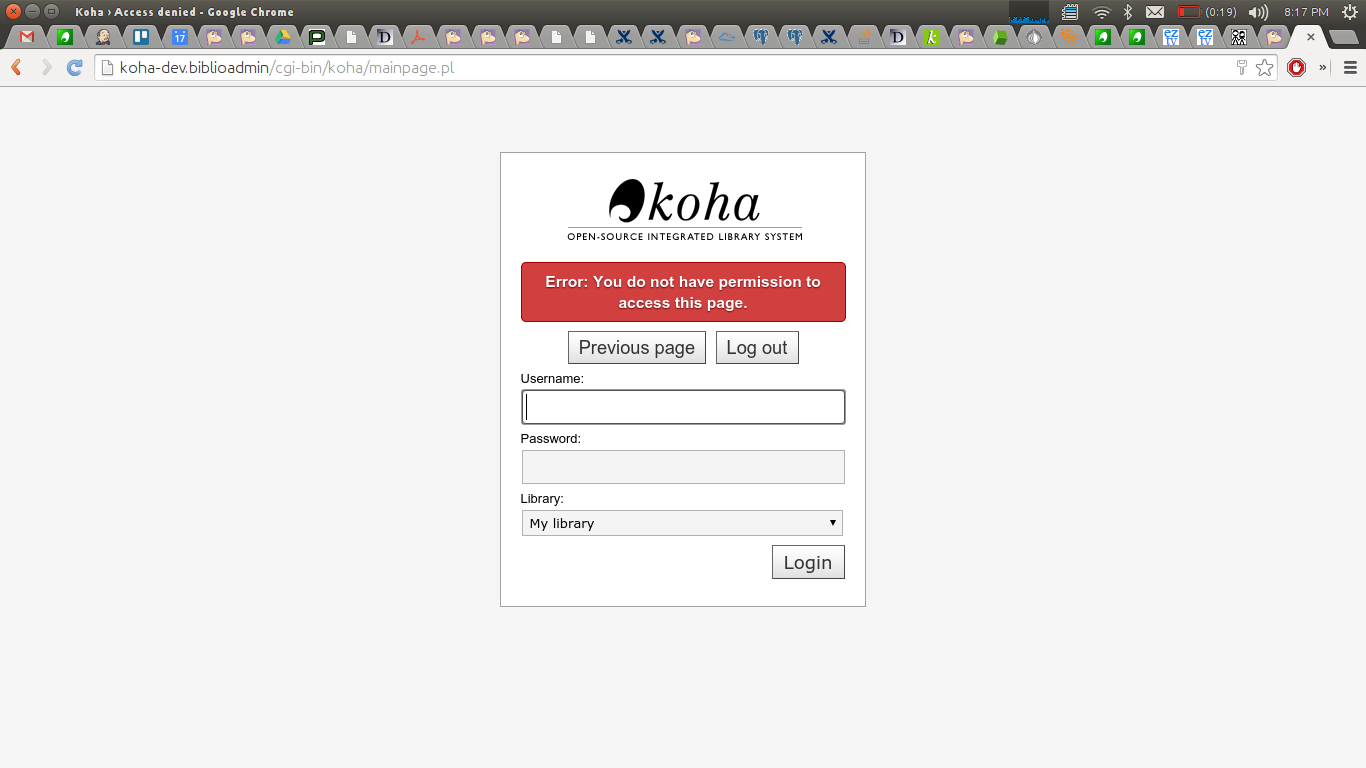The width and height of the screenshot is (1366, 768).
Task: Click into the Password field
Action: 683,467
